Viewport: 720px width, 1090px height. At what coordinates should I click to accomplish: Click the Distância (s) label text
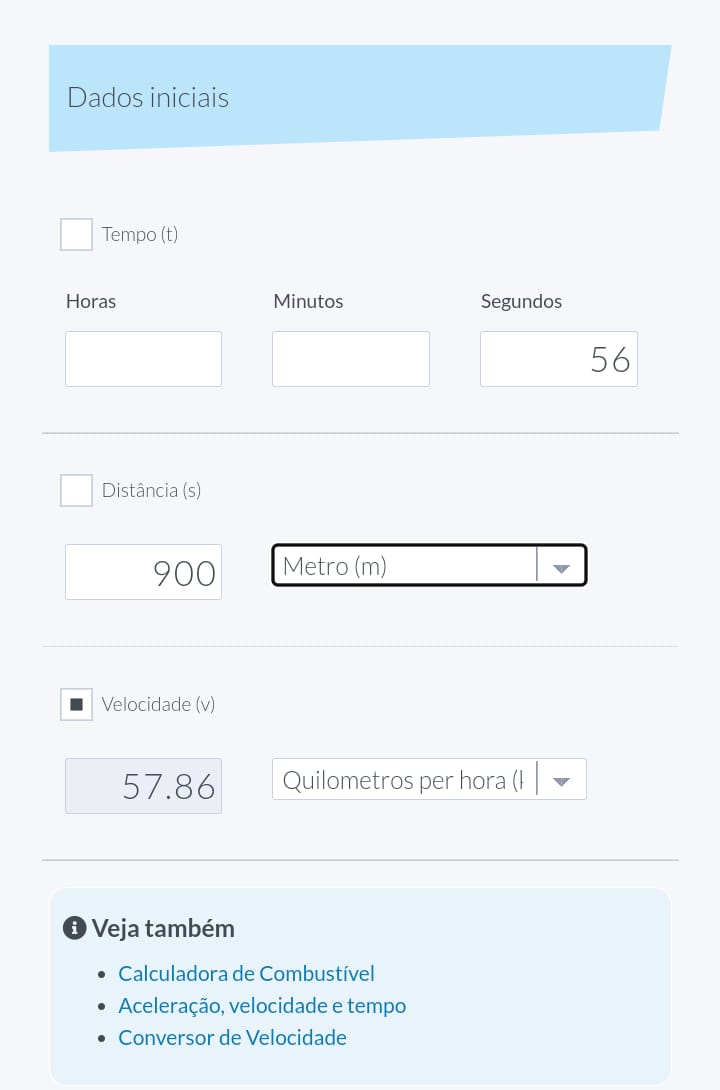(151, 491)
